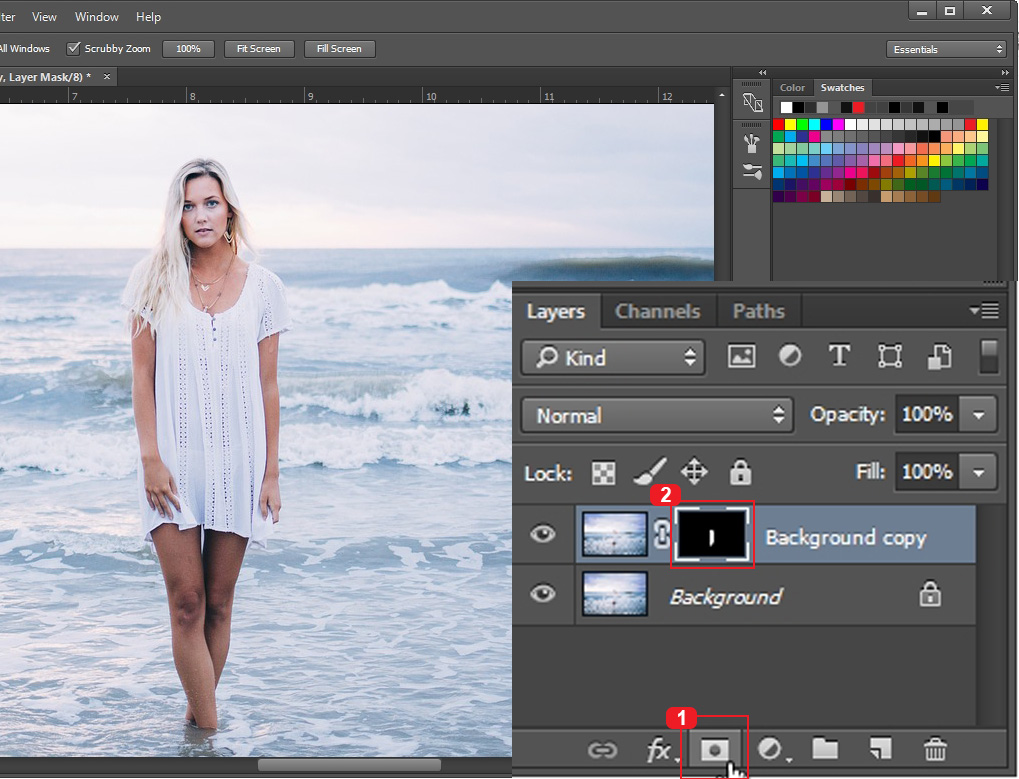Viewport: 1019px width, 779px height.
Task: Collapse the Swatches panel group with double arrows
Action: pyautogui.click(x=1005, y=72)
